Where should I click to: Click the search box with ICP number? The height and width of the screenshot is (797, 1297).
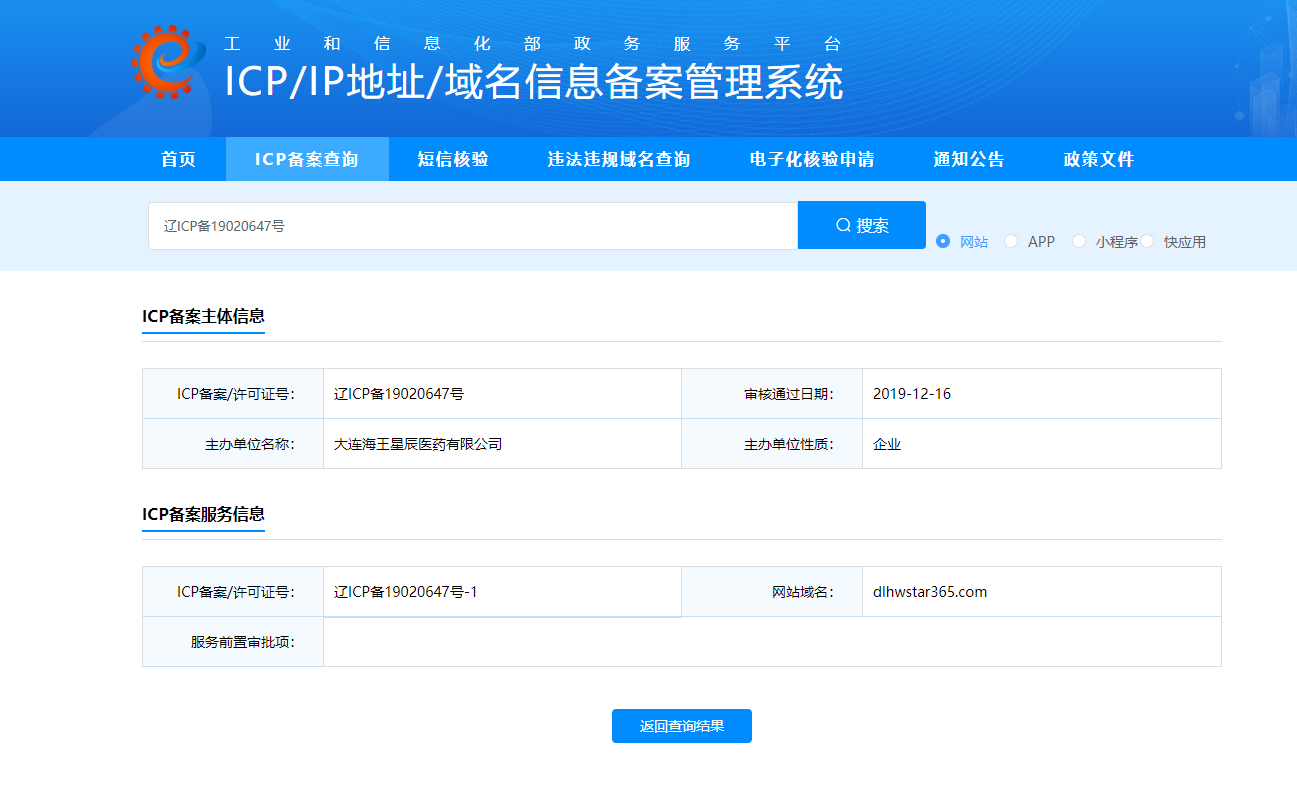coord(472,226)
